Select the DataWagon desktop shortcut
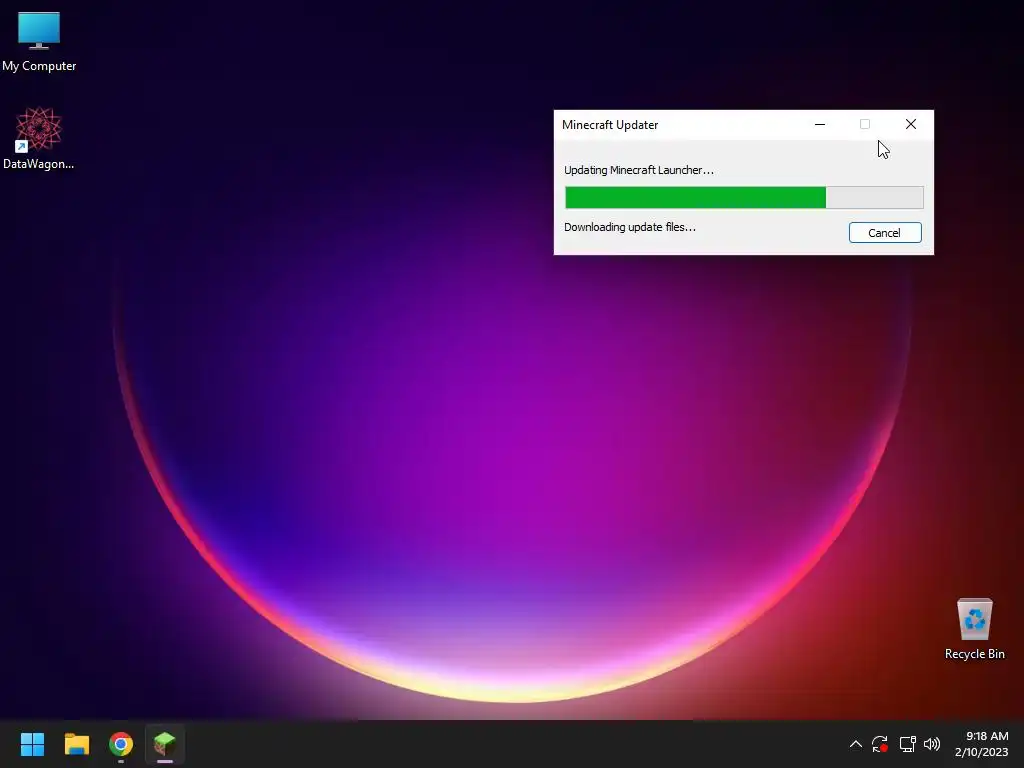1024x768 pixels. click(39, 138)
